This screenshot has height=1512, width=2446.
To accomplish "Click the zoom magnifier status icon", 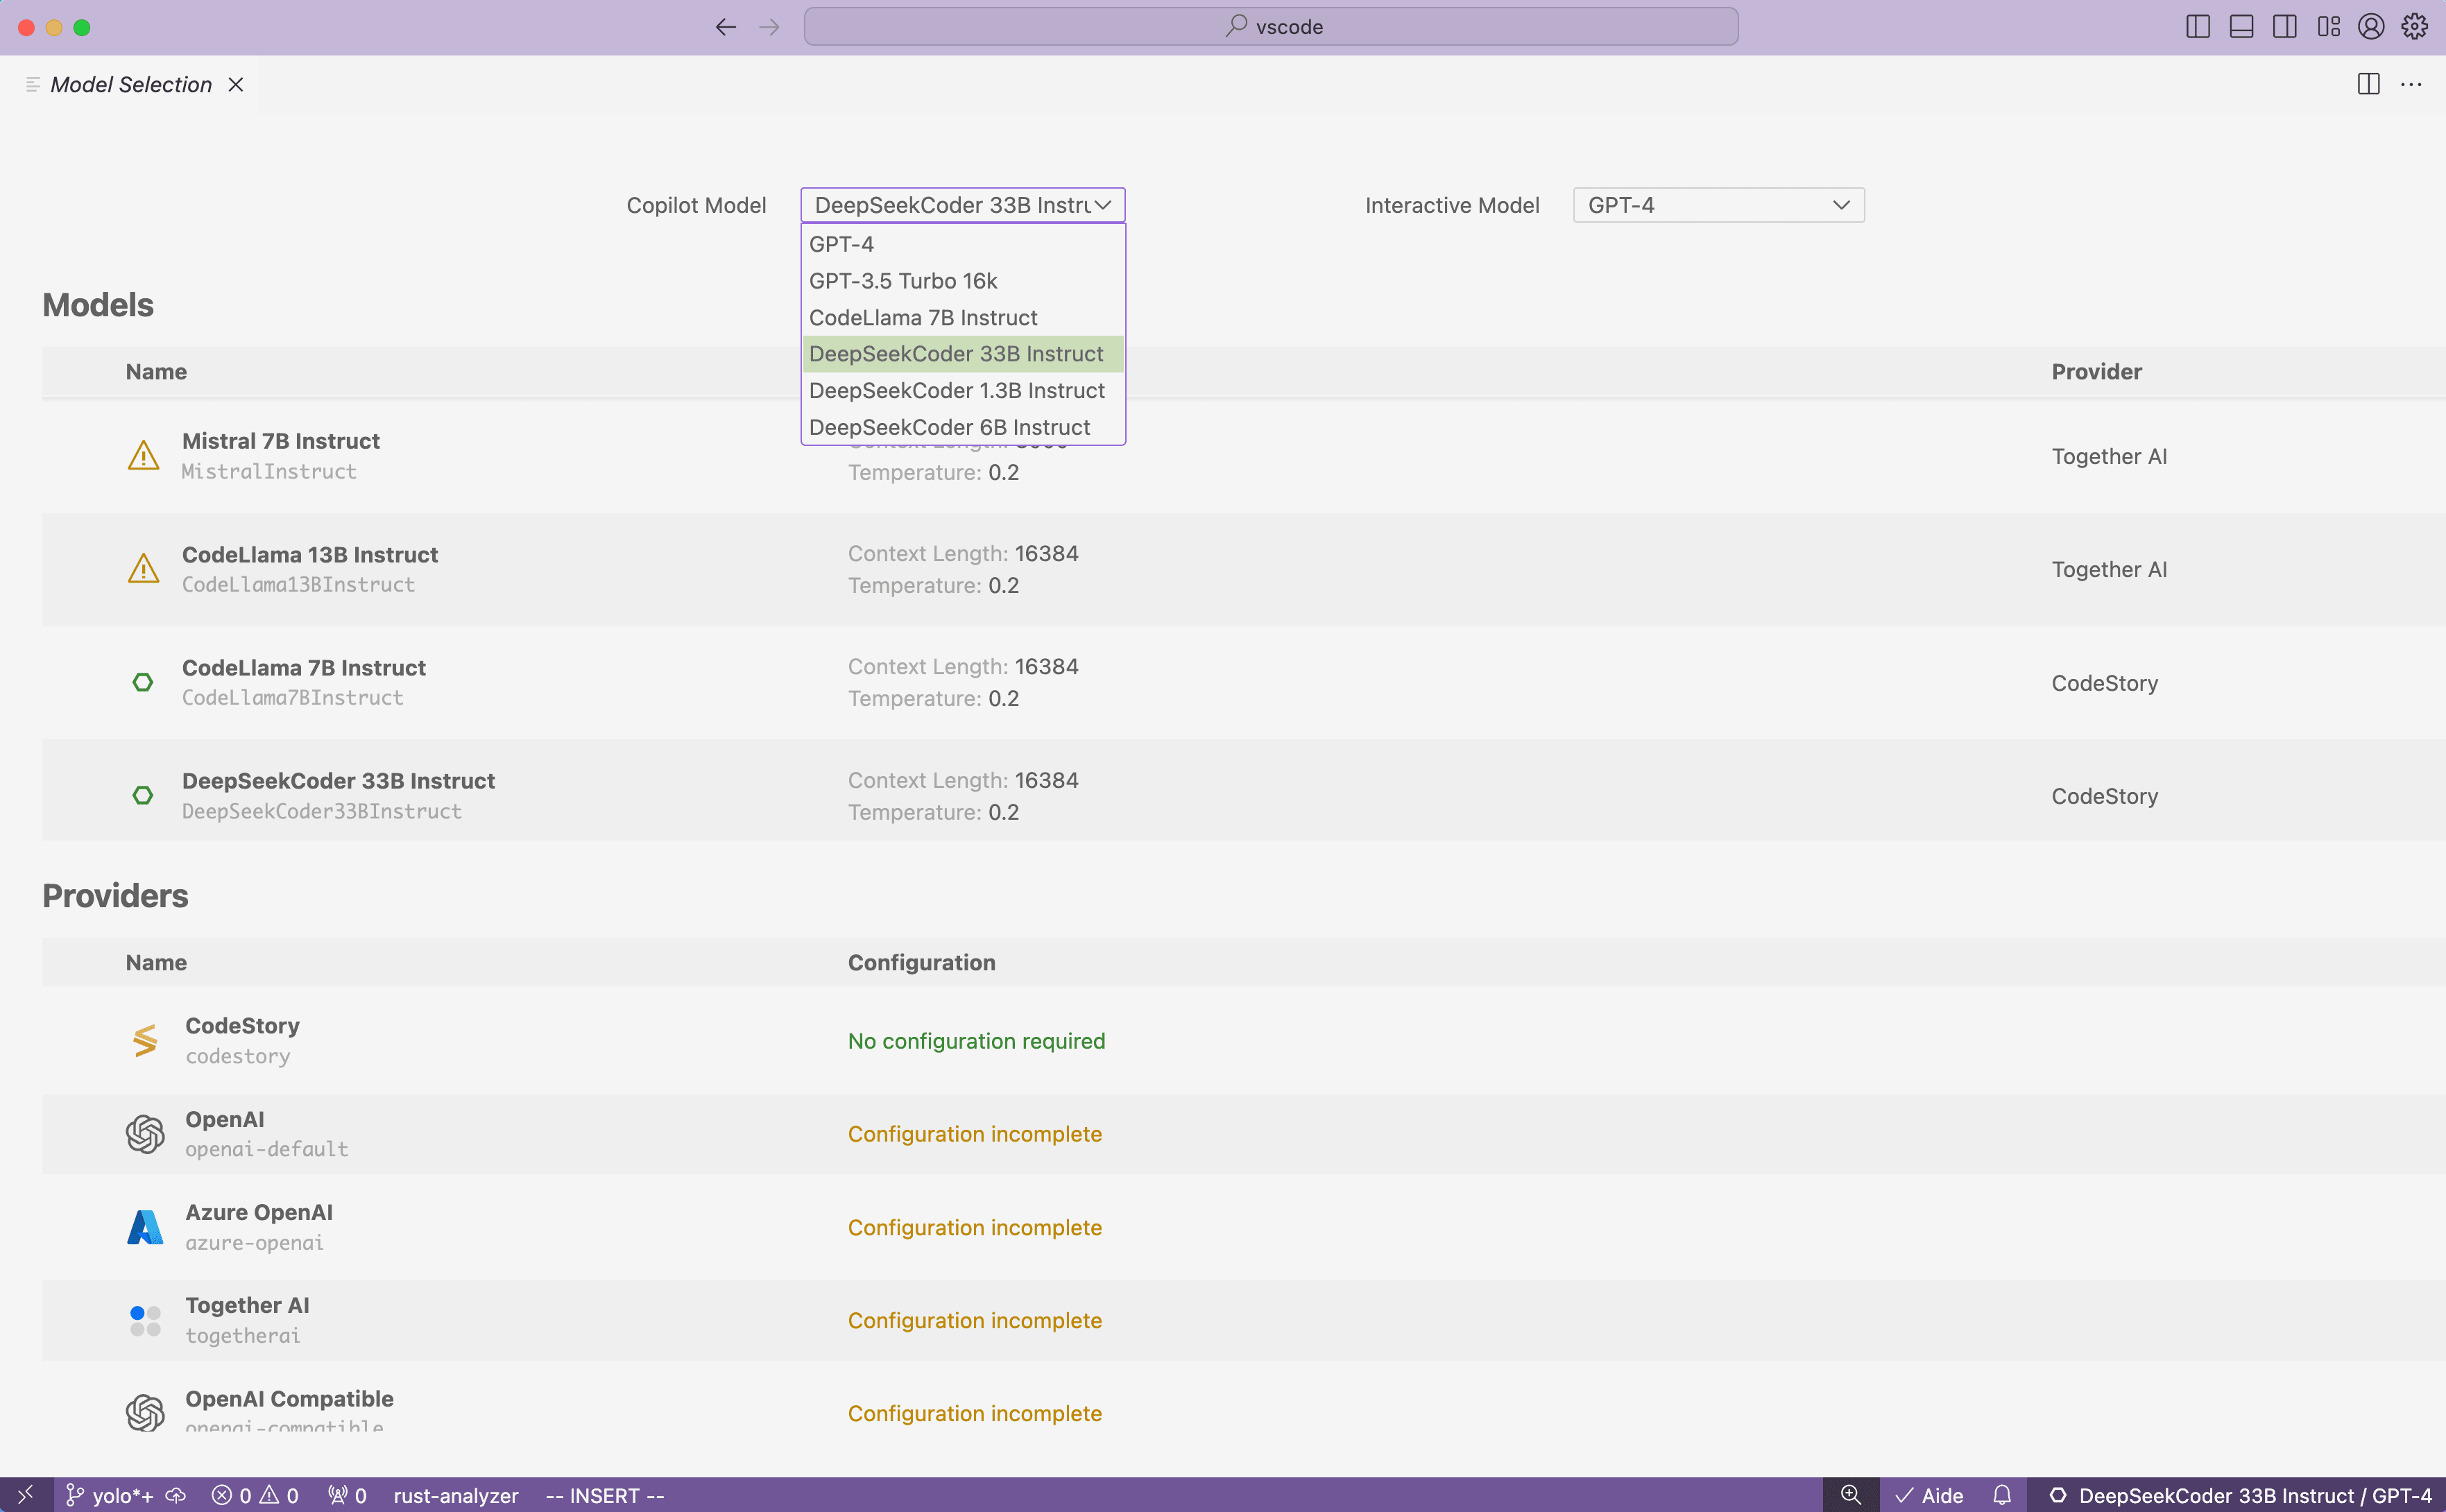I will coord(1851,1495).
